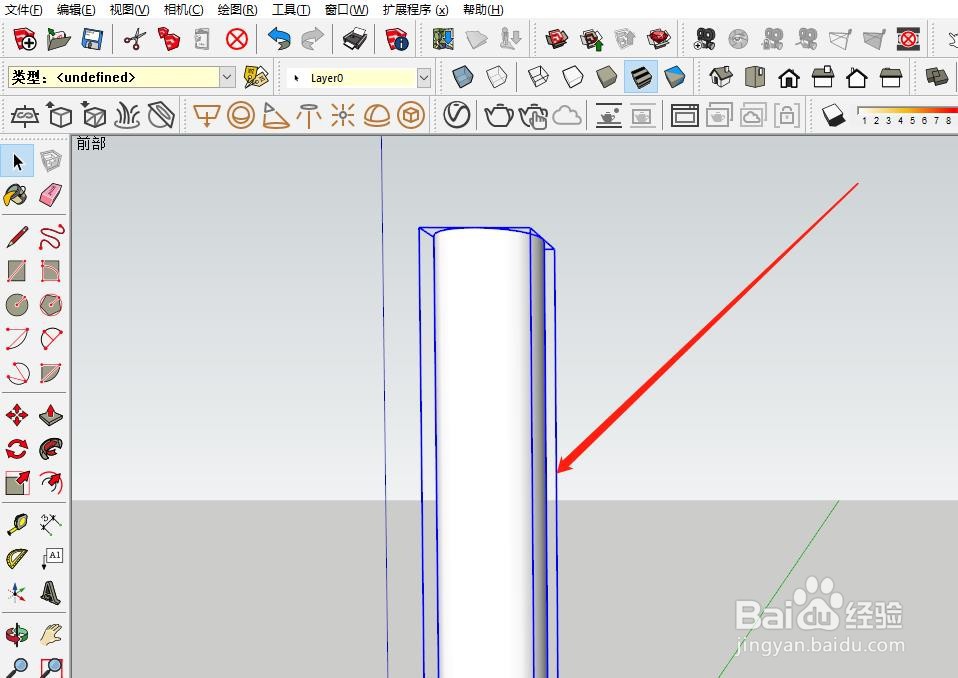This screenshot has width=958, height=678.
Task: Select the Dimension tool
Action: click(x=51, y=523)
